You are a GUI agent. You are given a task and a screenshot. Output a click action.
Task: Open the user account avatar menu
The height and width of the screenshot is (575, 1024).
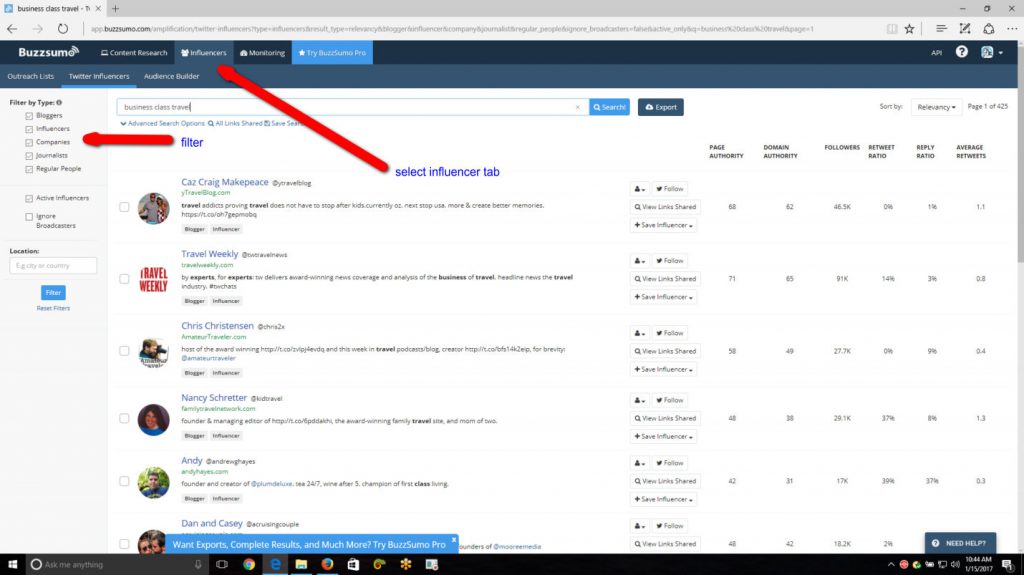pos(991,52)
